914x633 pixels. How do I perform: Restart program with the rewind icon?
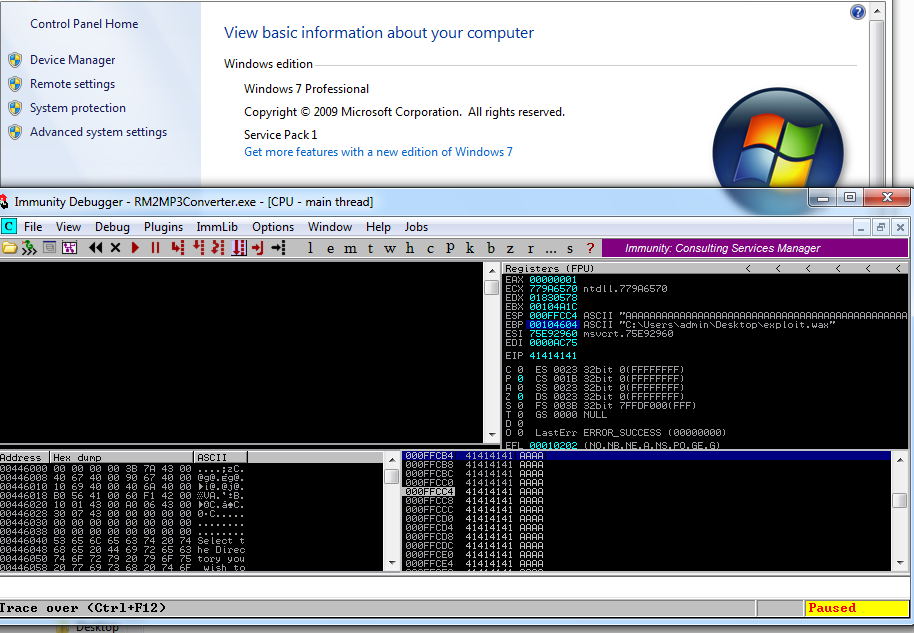pos(96,248)
